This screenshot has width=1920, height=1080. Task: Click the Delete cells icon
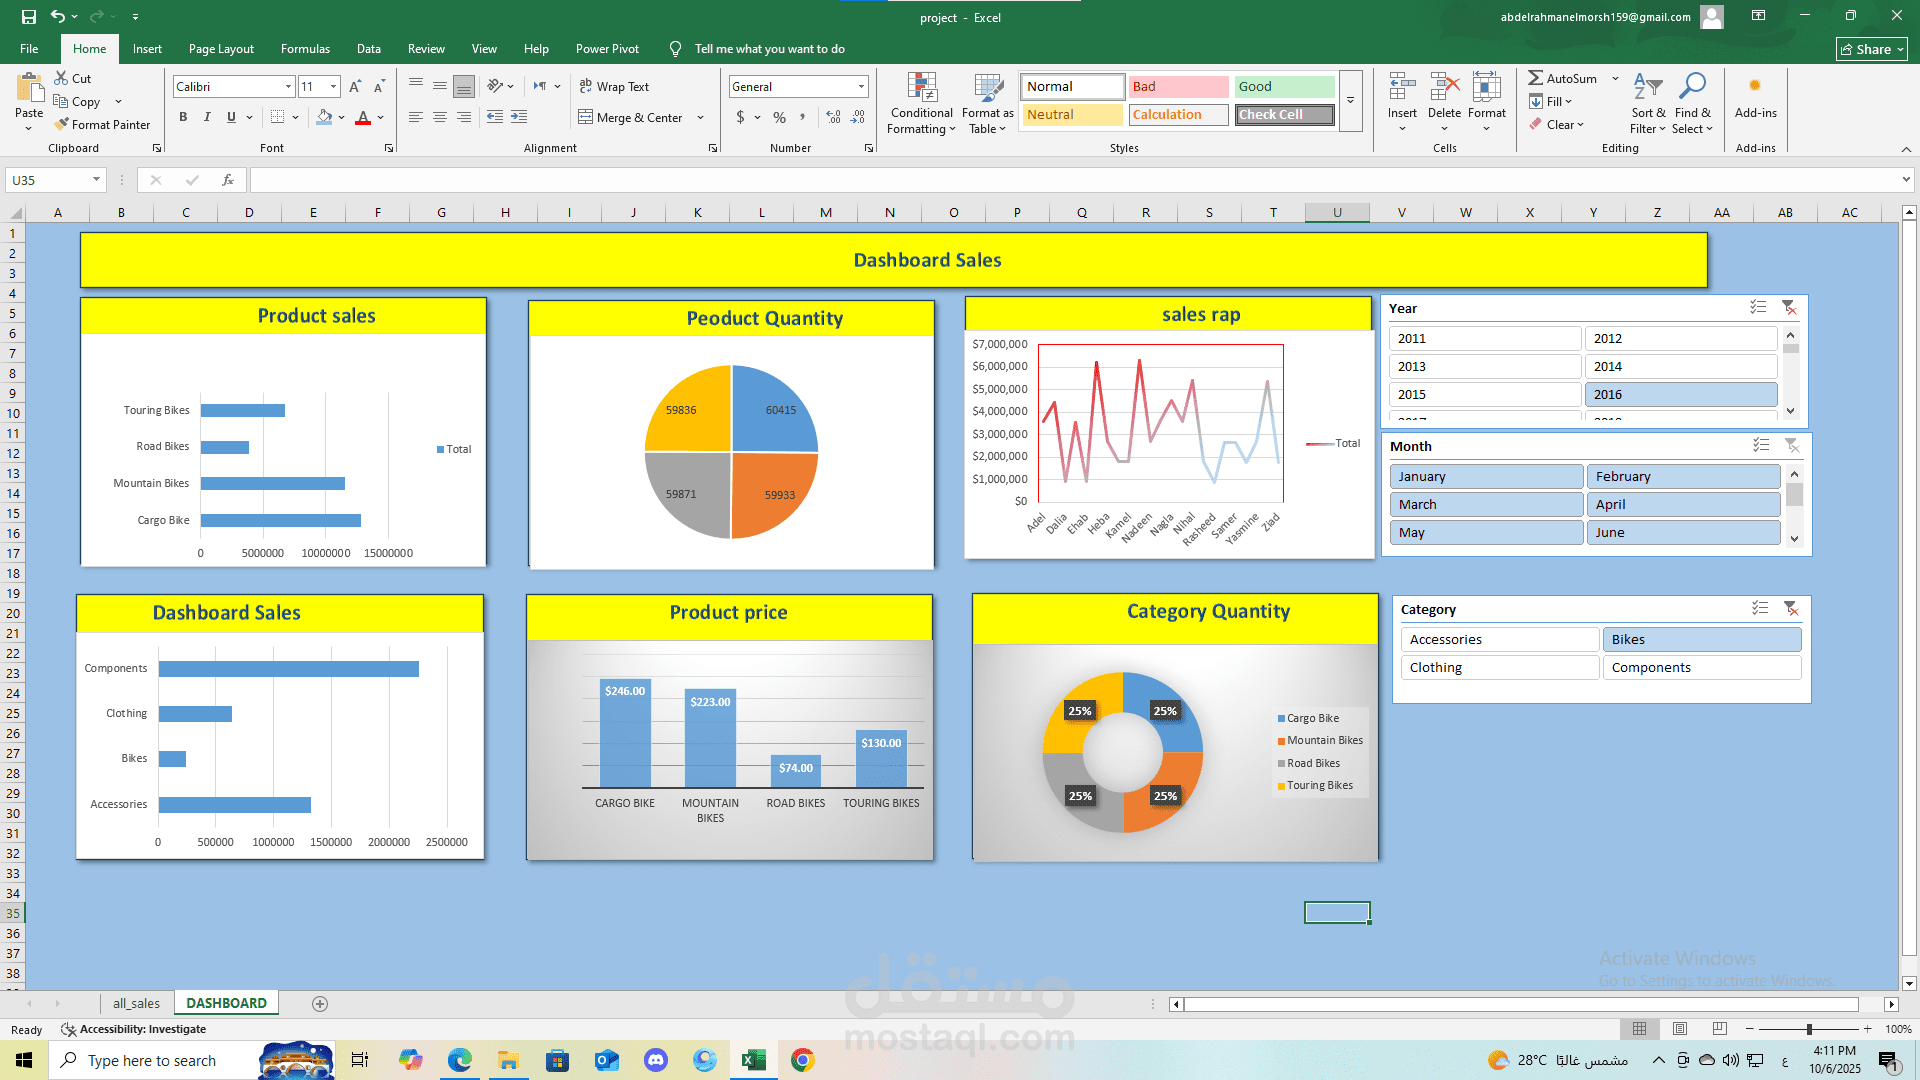pyautogui.click(x=1444, y=88)
